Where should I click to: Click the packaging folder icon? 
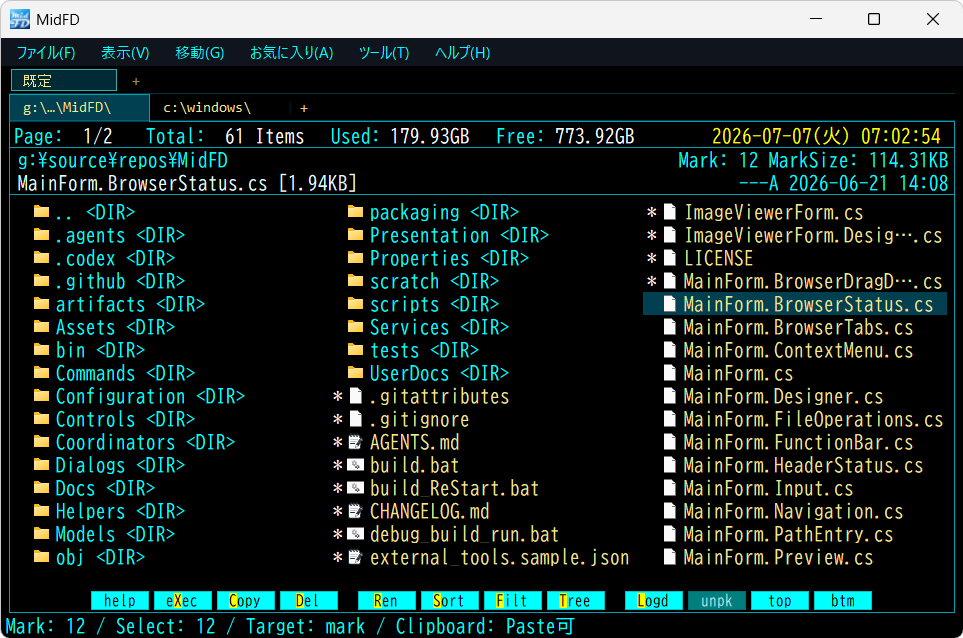(x=356, y=212)
